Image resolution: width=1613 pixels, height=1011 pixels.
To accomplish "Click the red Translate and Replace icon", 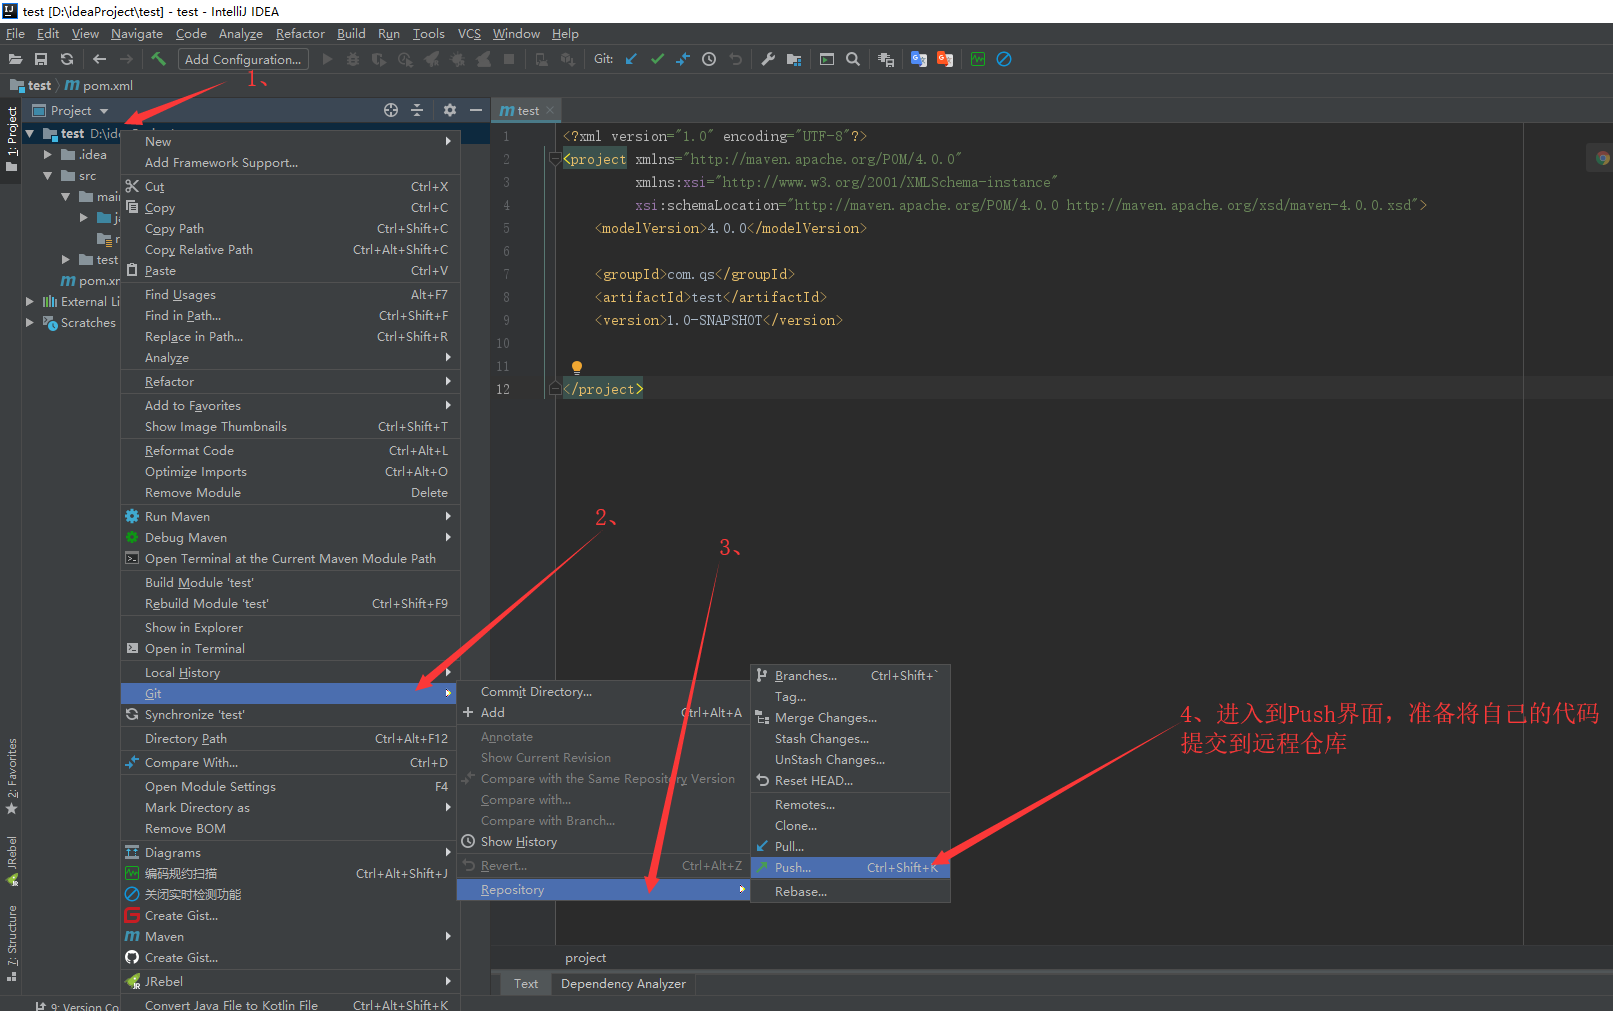I will [945, 59].
